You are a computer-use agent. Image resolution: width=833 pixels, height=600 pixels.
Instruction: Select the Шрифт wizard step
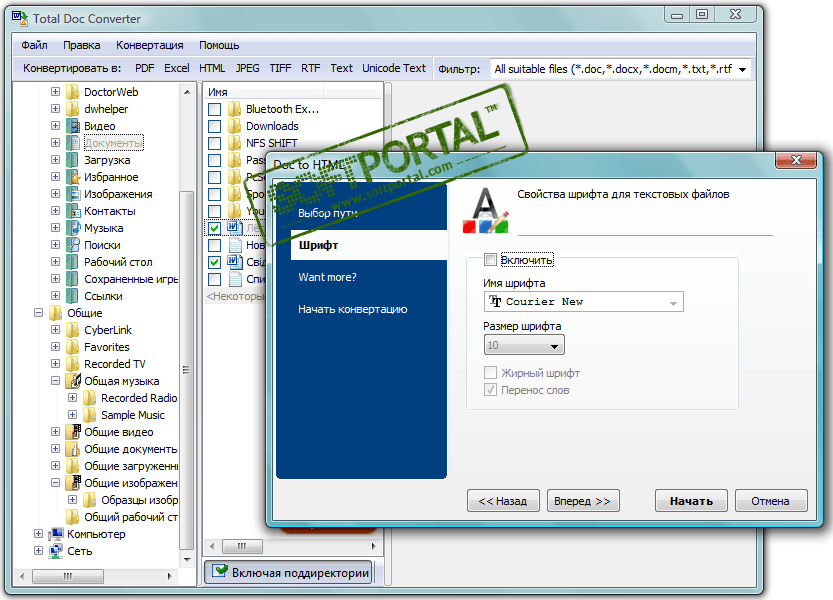pos(369,245)
